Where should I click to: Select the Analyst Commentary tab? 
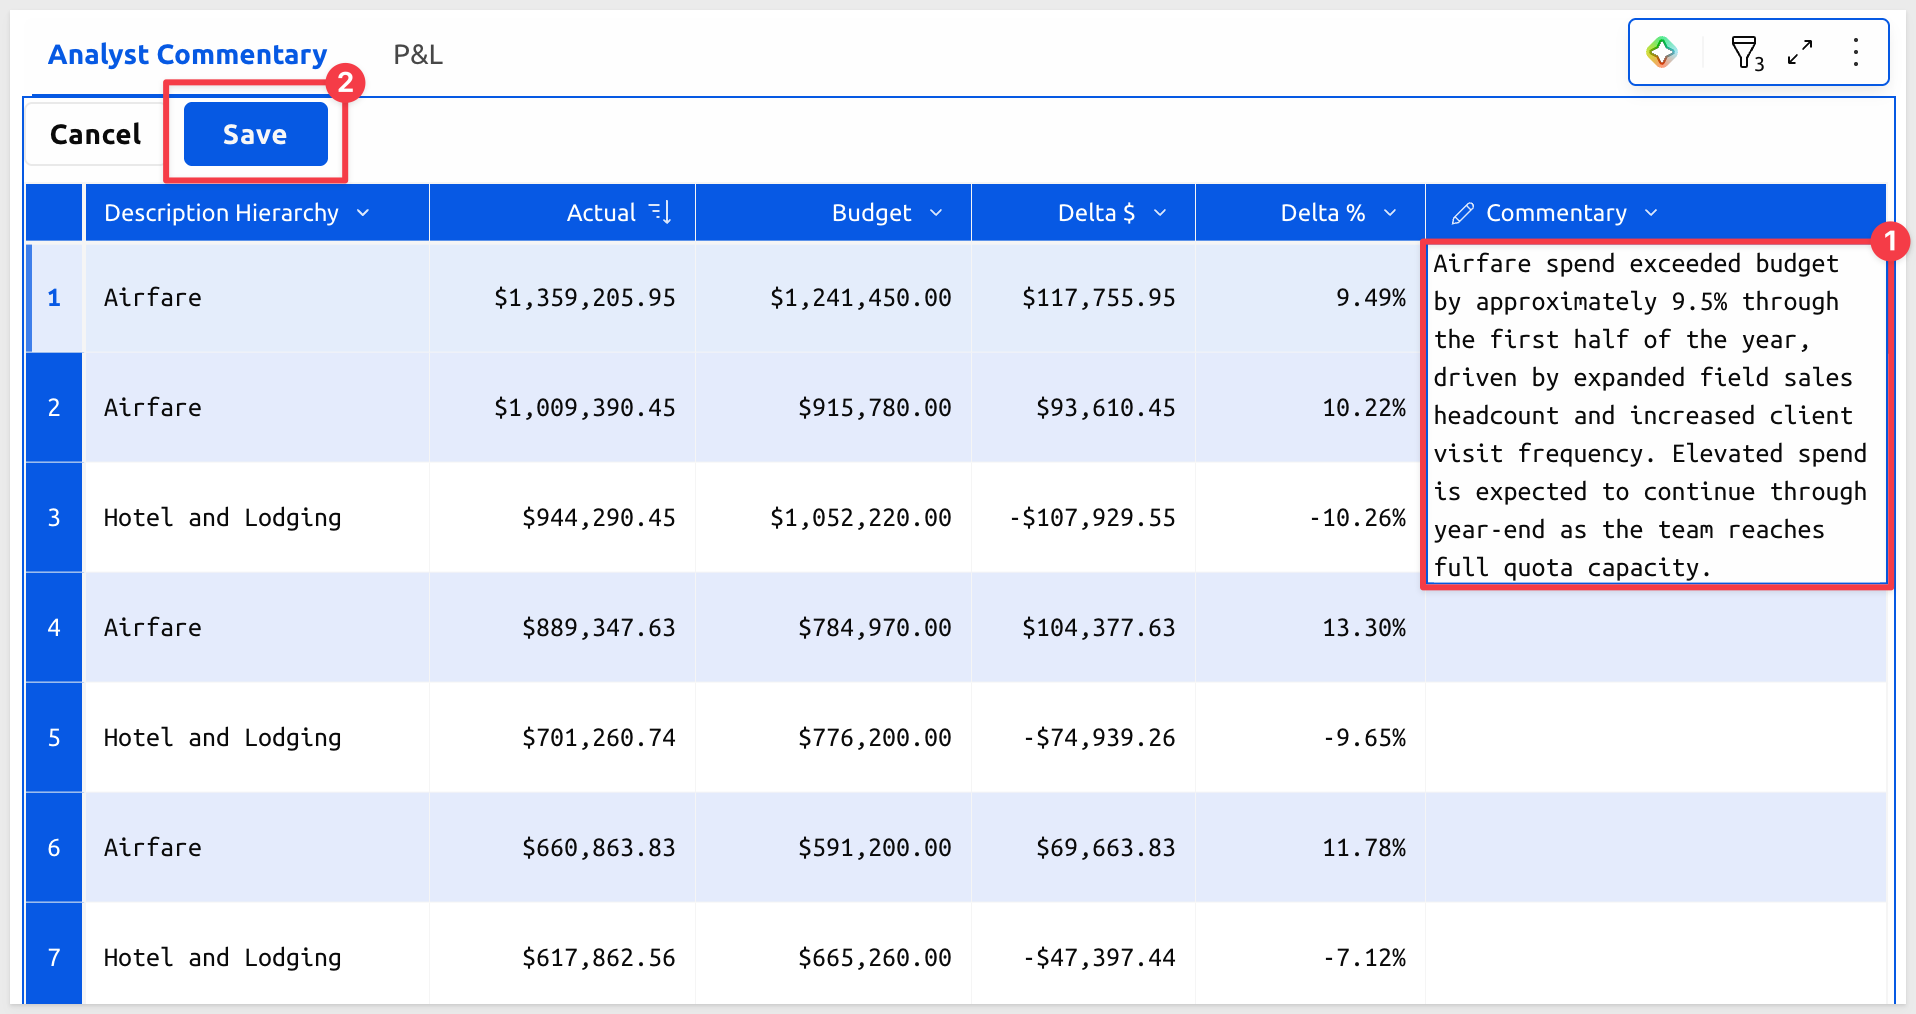[188, 55]
